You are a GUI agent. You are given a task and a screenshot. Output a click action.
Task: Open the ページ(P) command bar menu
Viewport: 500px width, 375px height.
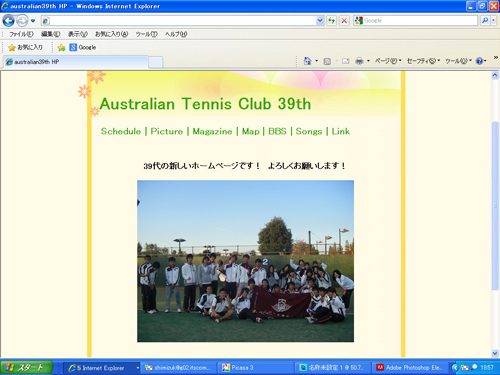388,61
